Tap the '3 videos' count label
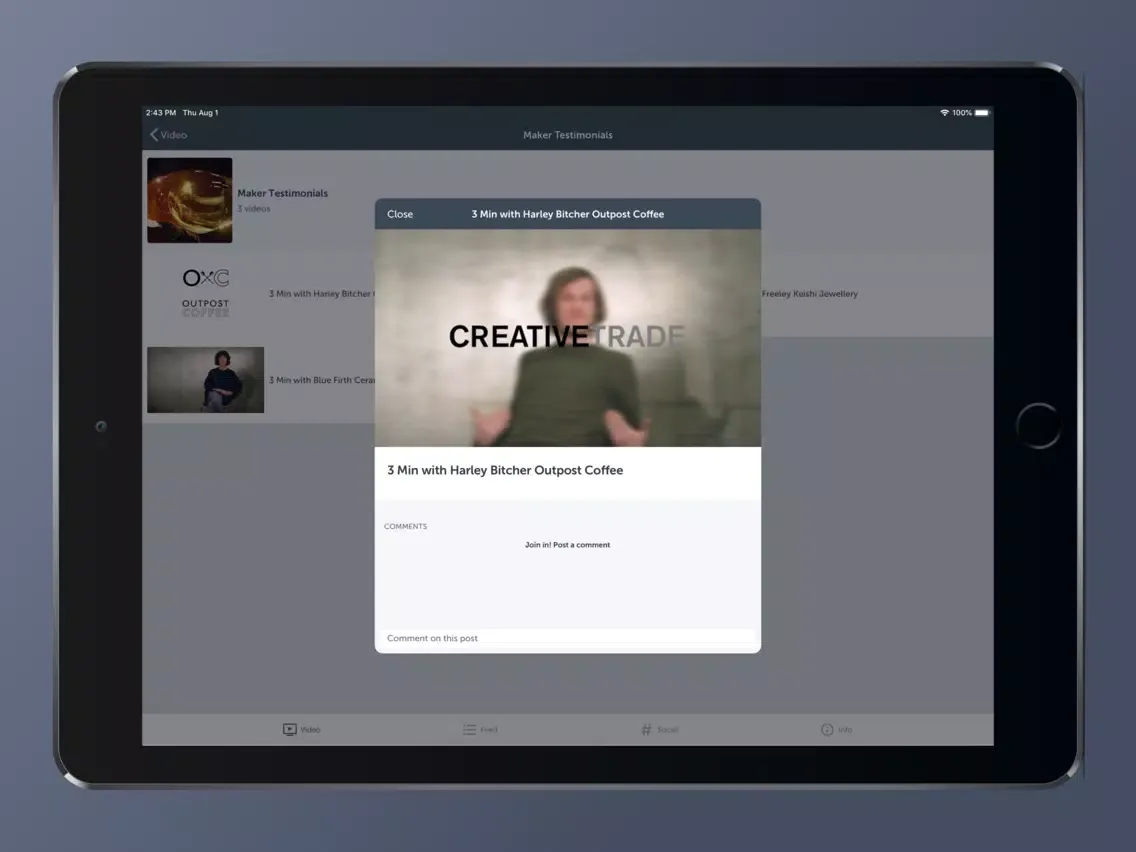The width and height of the screenshot is (1136, 852). click(254, 209)
